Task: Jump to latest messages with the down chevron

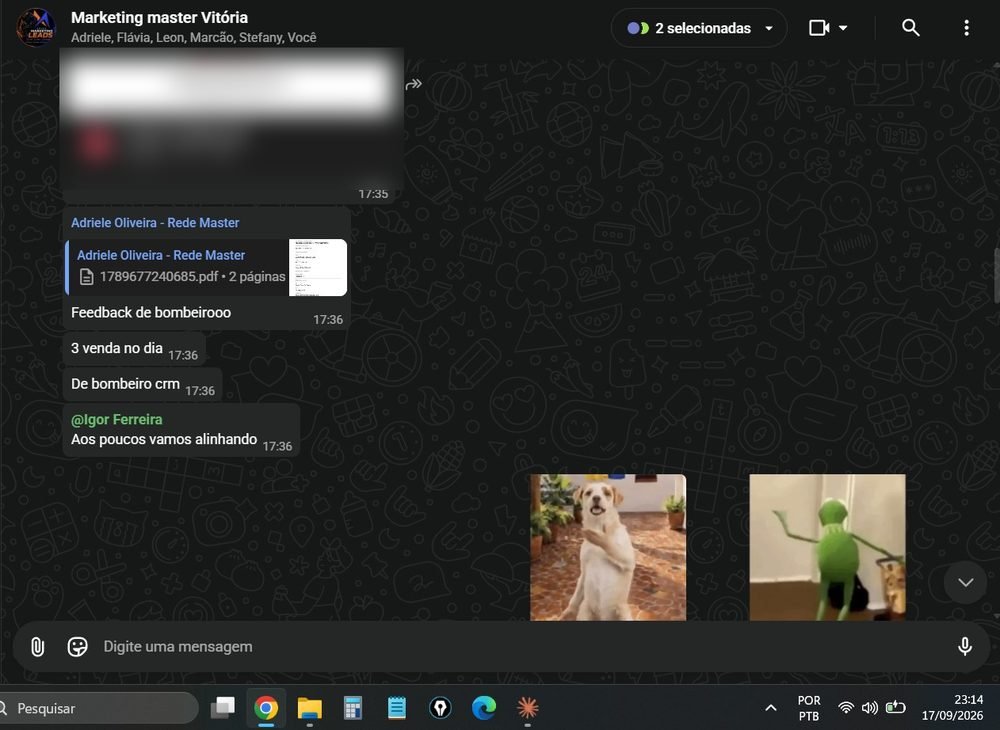Action: point(966,582)
